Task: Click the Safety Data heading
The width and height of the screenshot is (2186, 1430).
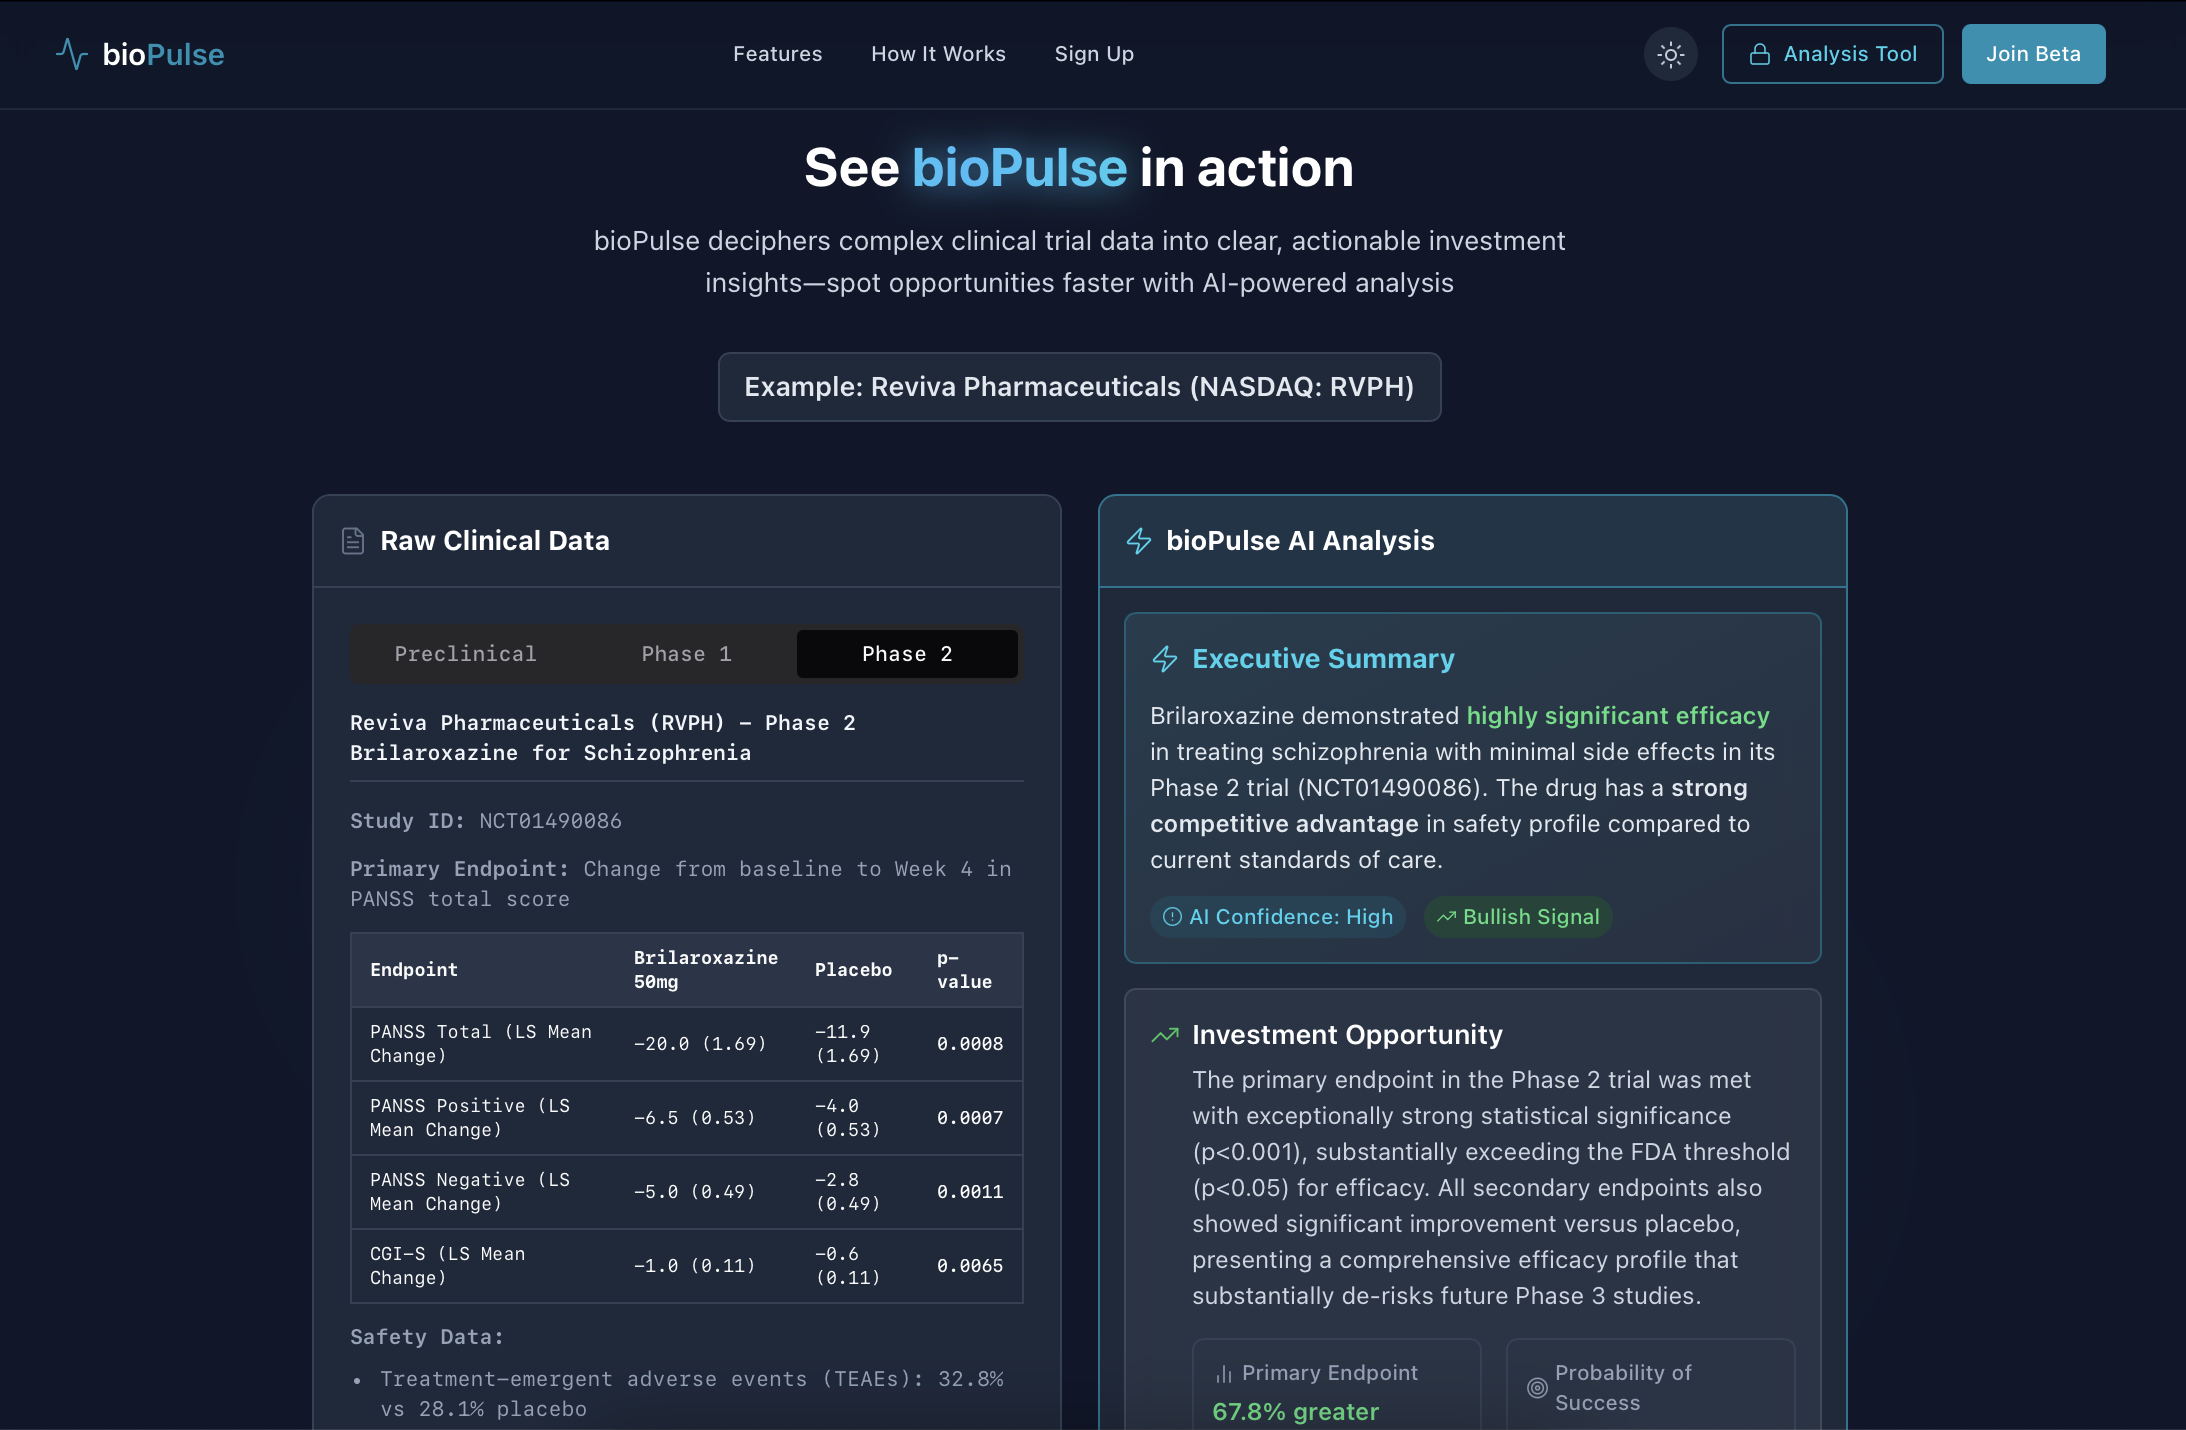Action: point(427,1337)
